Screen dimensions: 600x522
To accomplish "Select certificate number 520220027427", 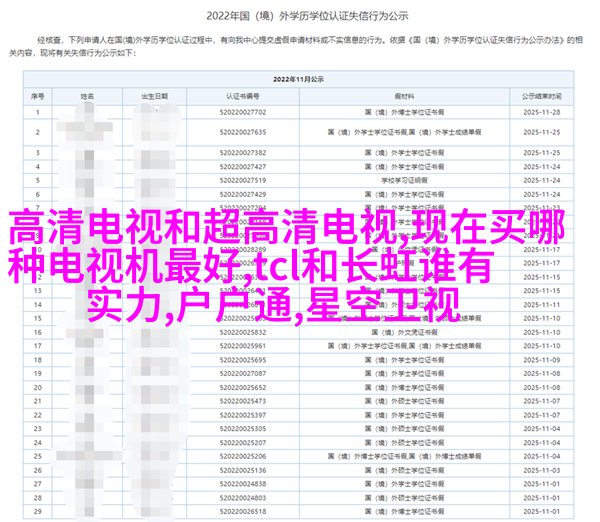I will tap(243, 167).
